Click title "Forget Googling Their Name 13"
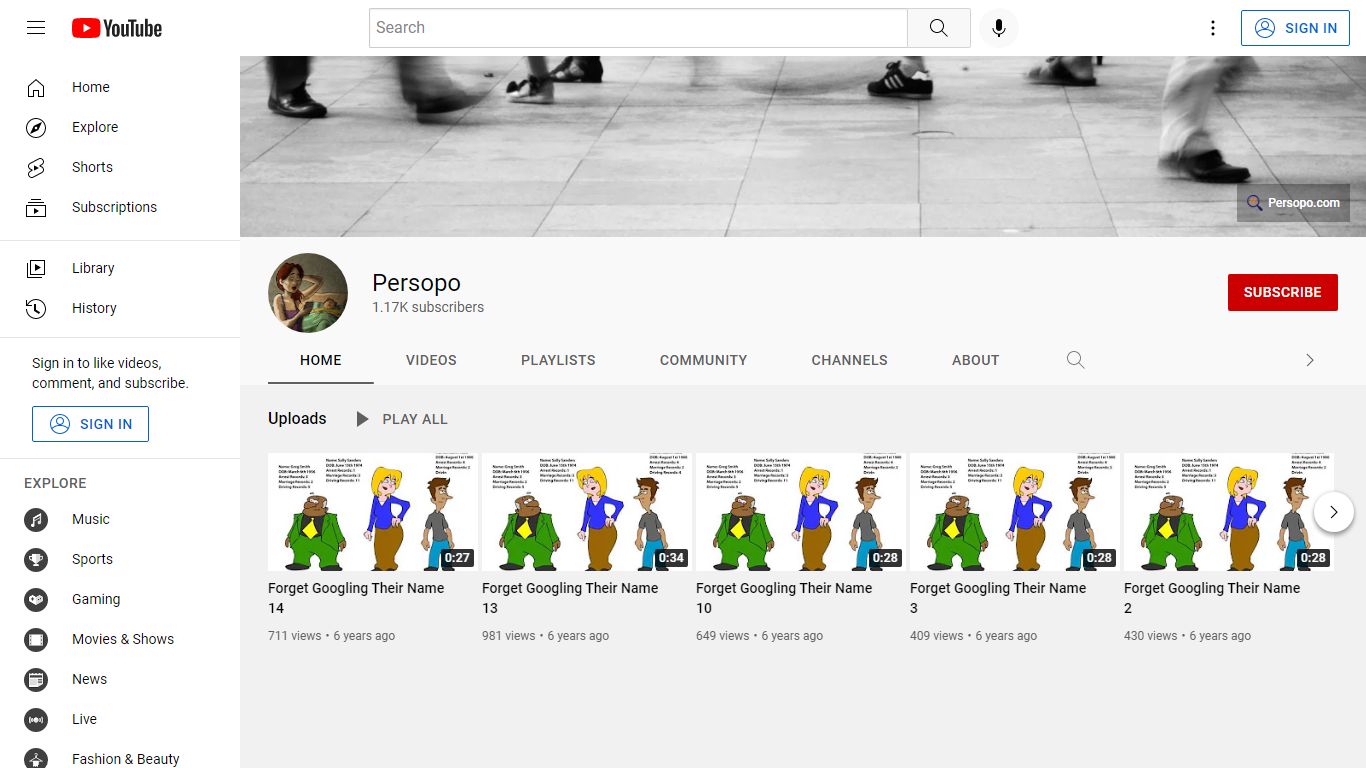Viewport: 1366px width, 768px height. tap(570, 598)
